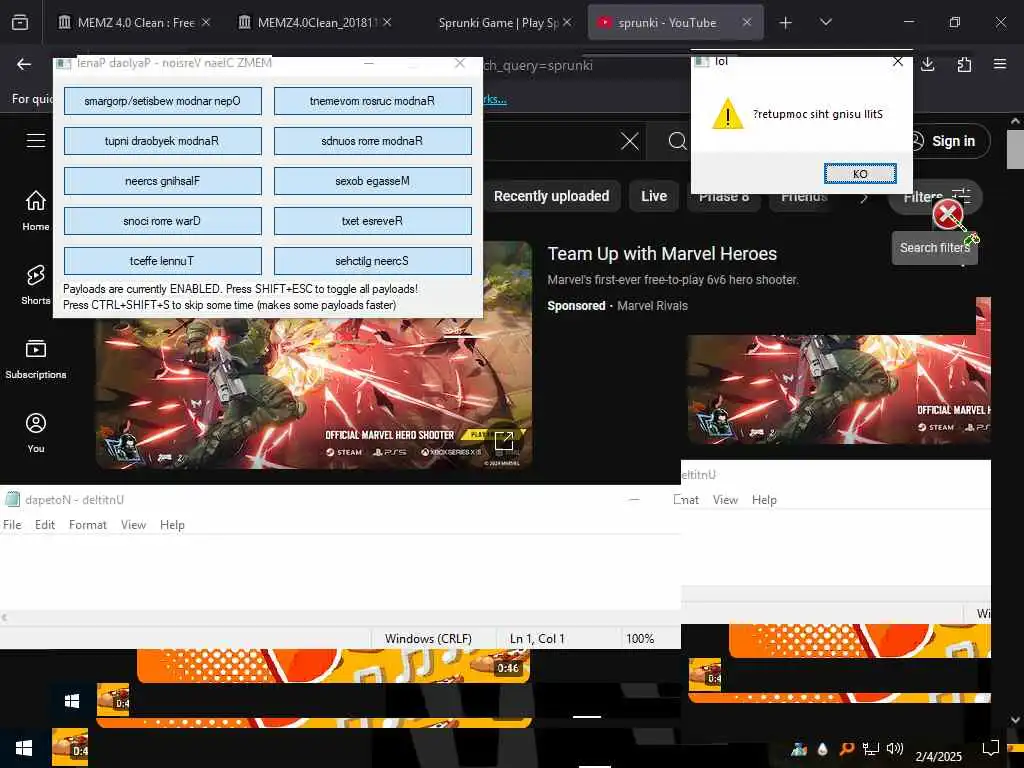This screenshot has height=768, width=1024.
Task: Toggle the reversed Random error sounds payload
Action: click(372, 141)
